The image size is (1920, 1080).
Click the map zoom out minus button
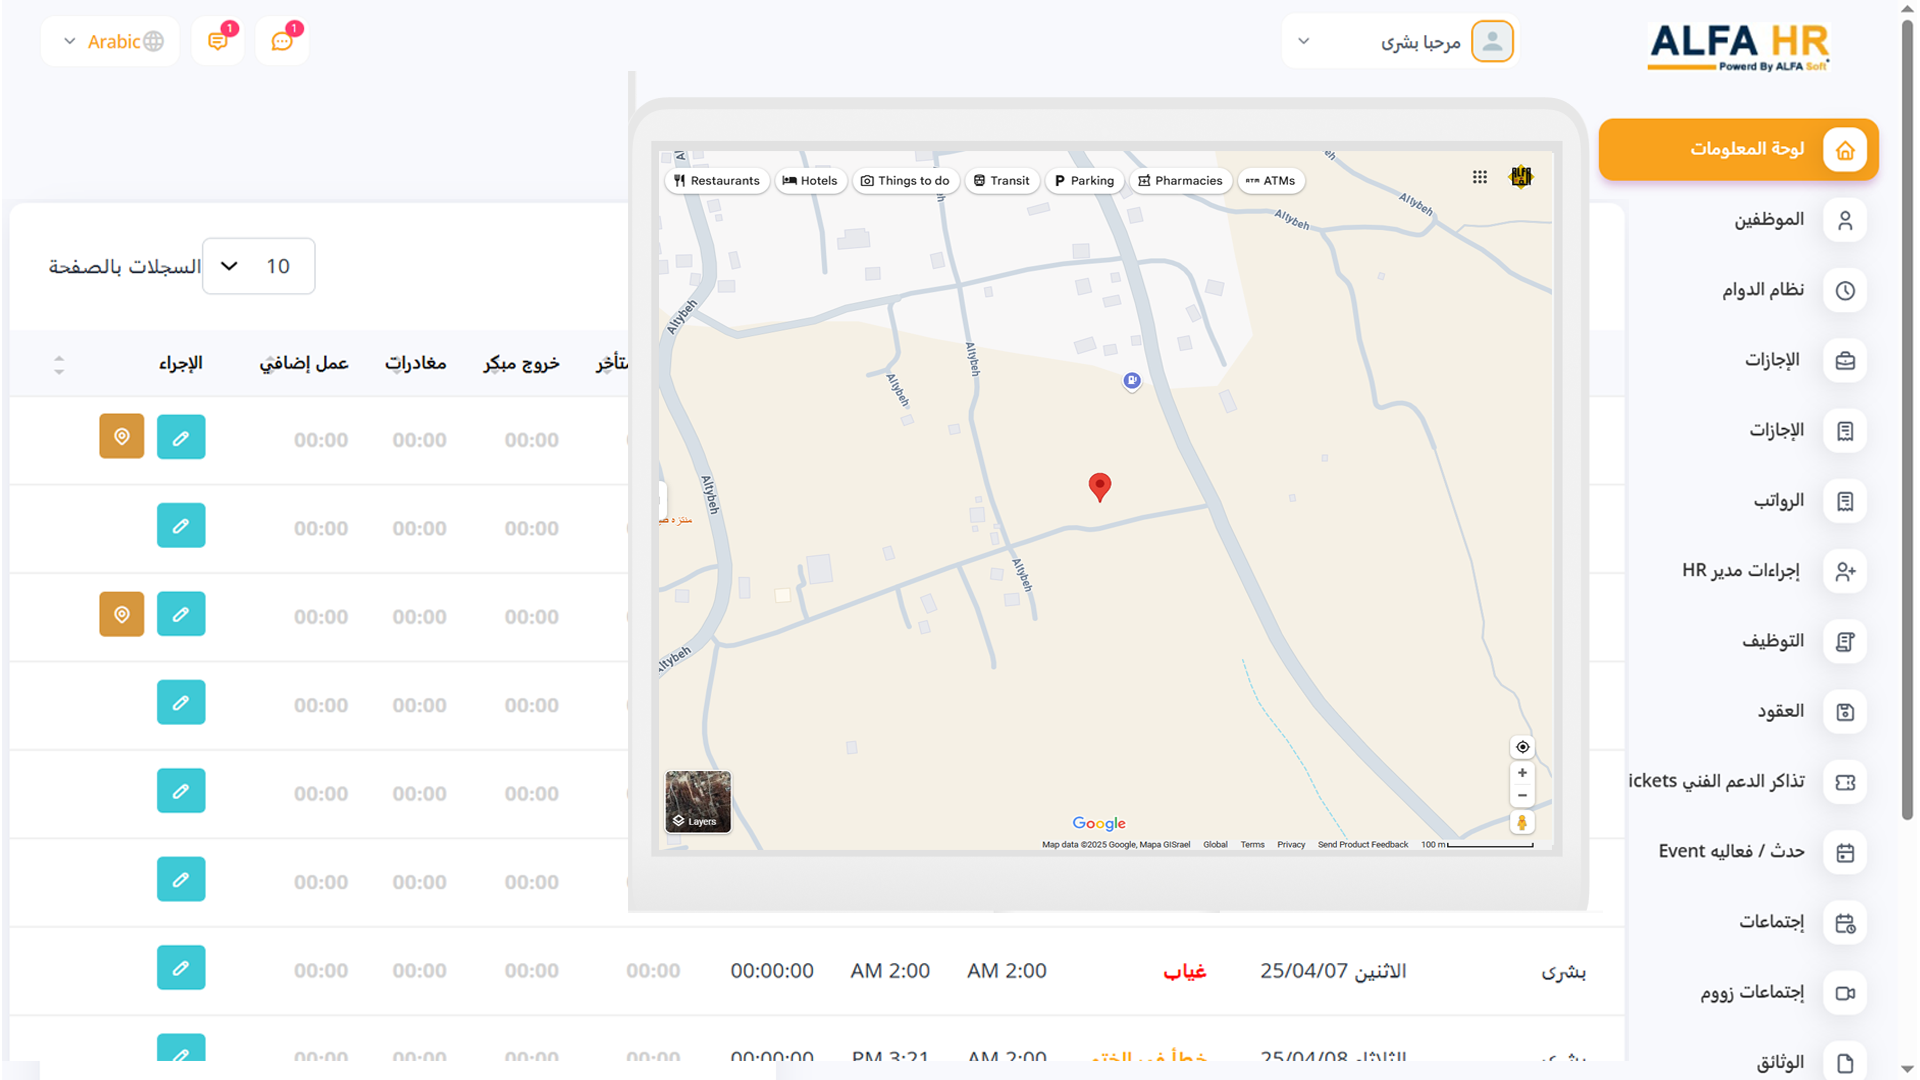click(x=1522, y=796)
